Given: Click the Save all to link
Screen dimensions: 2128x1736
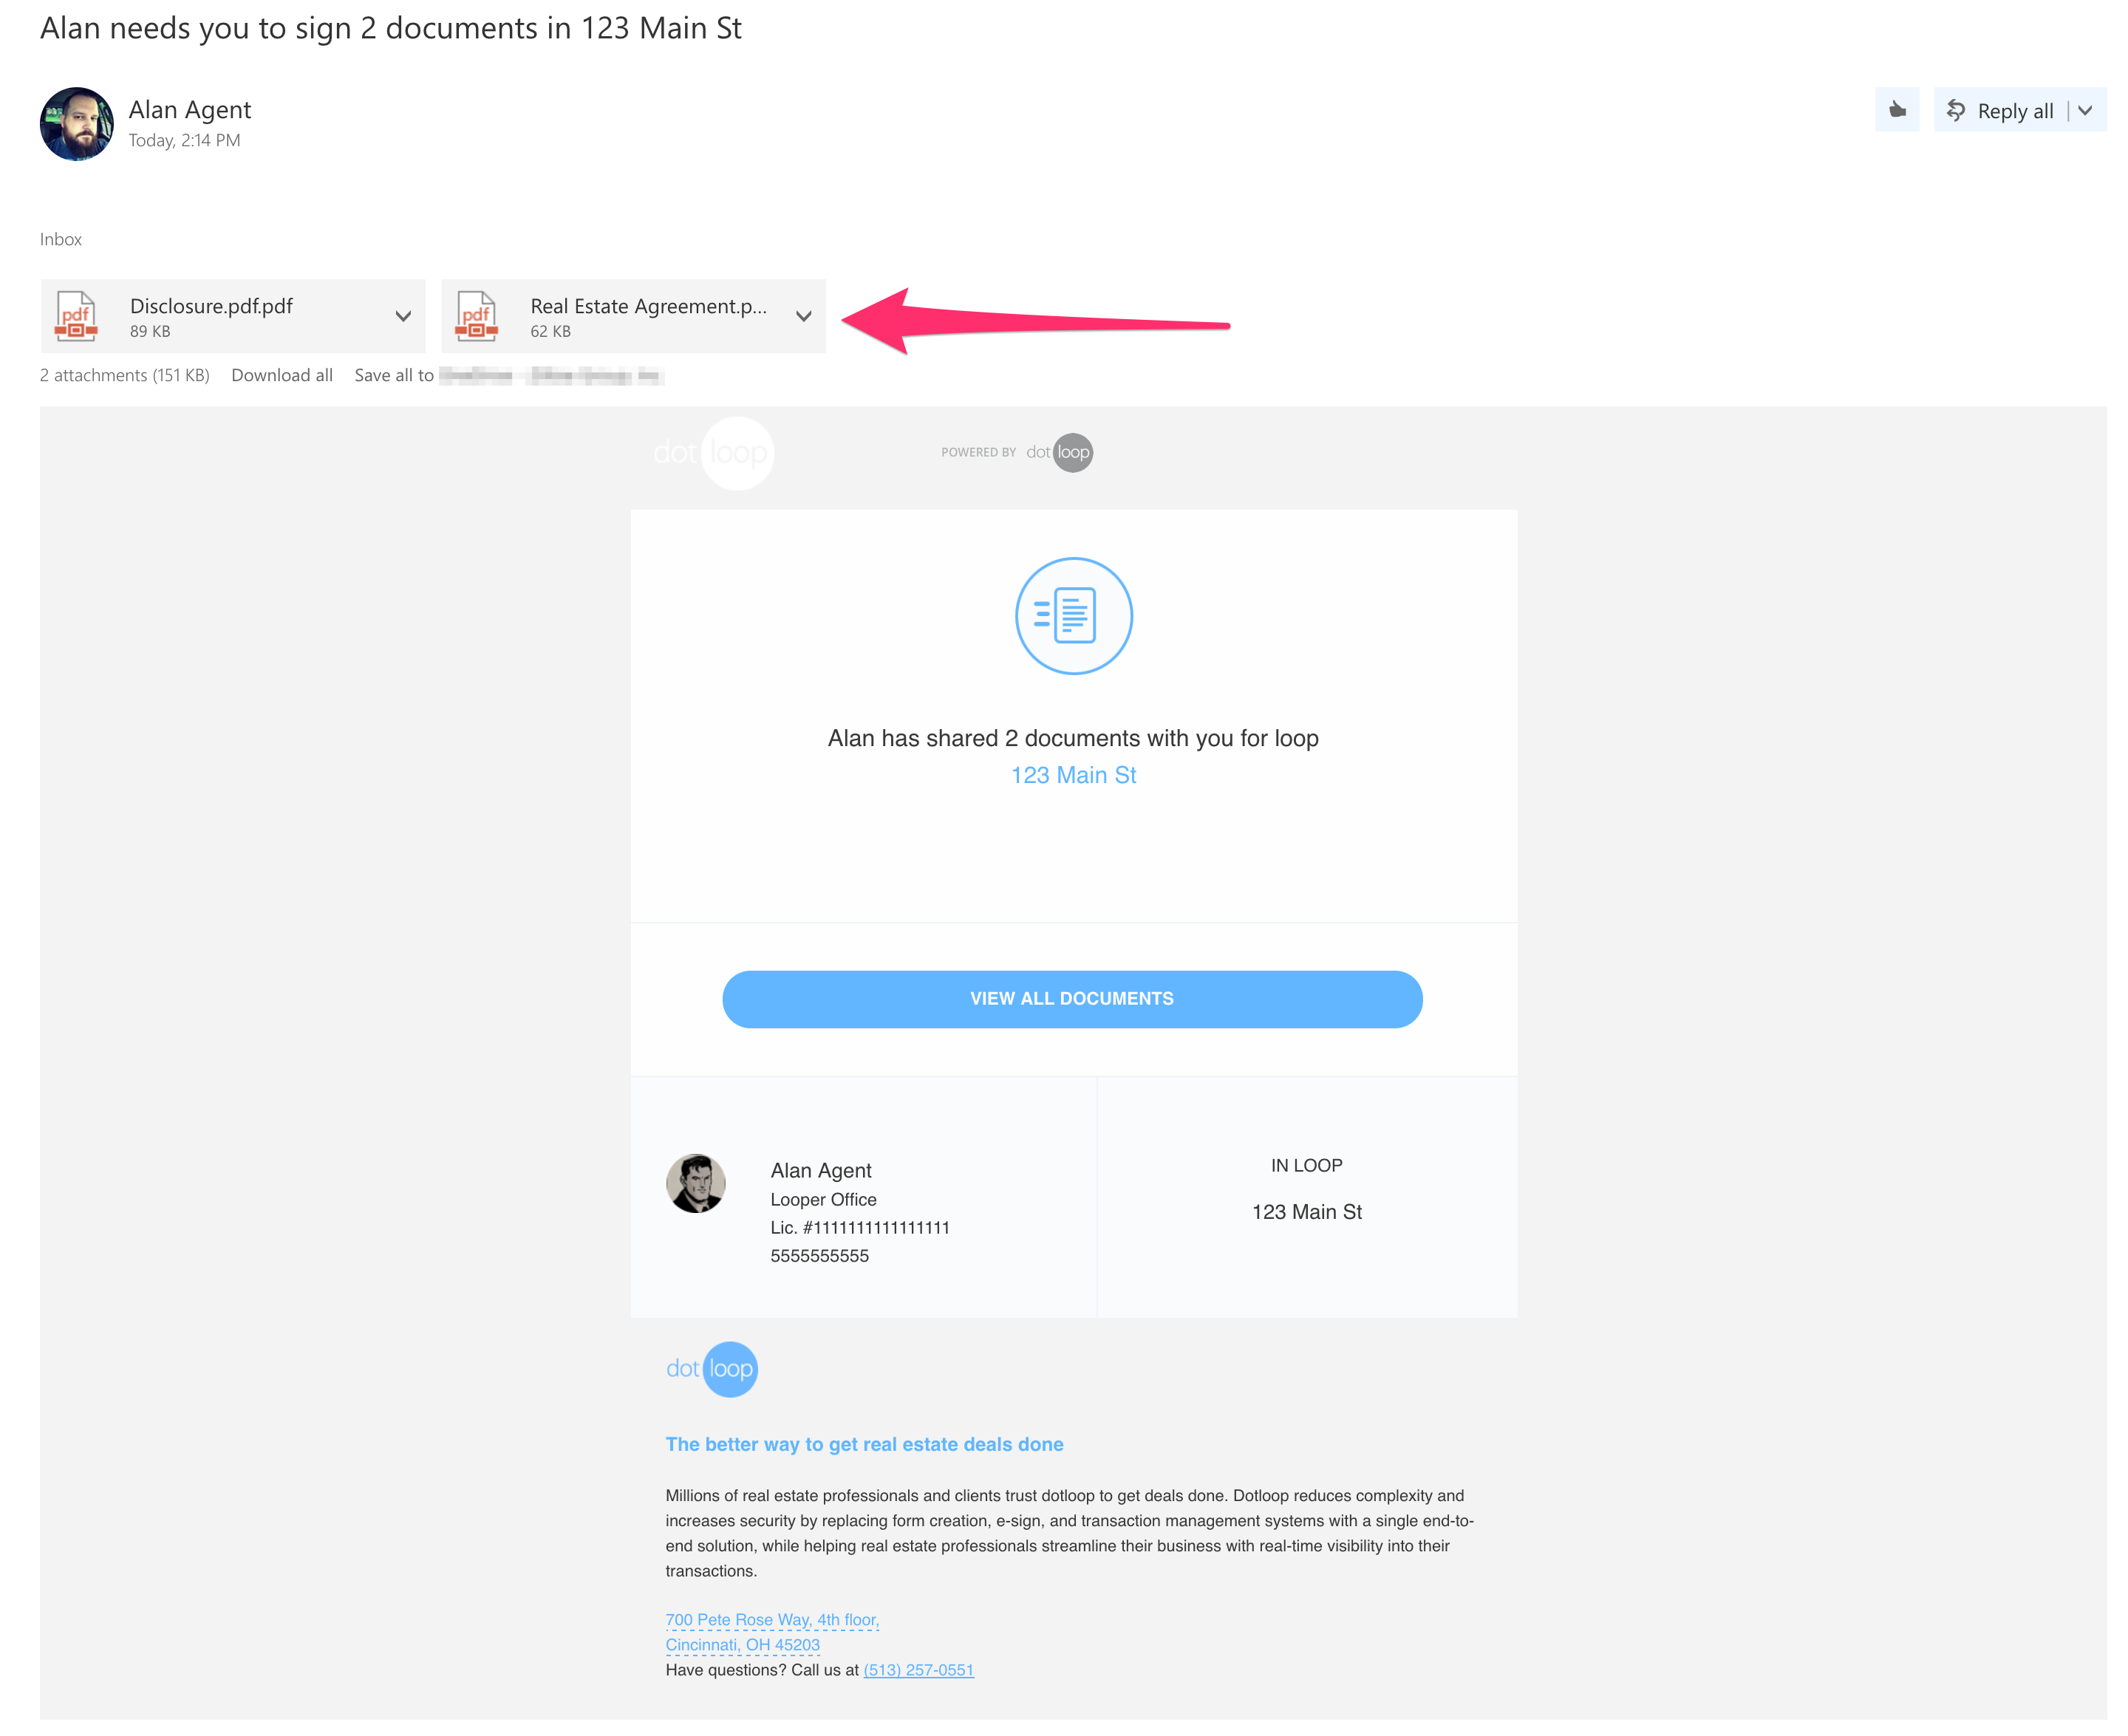Looking at the screenshot, I should 394,375.
